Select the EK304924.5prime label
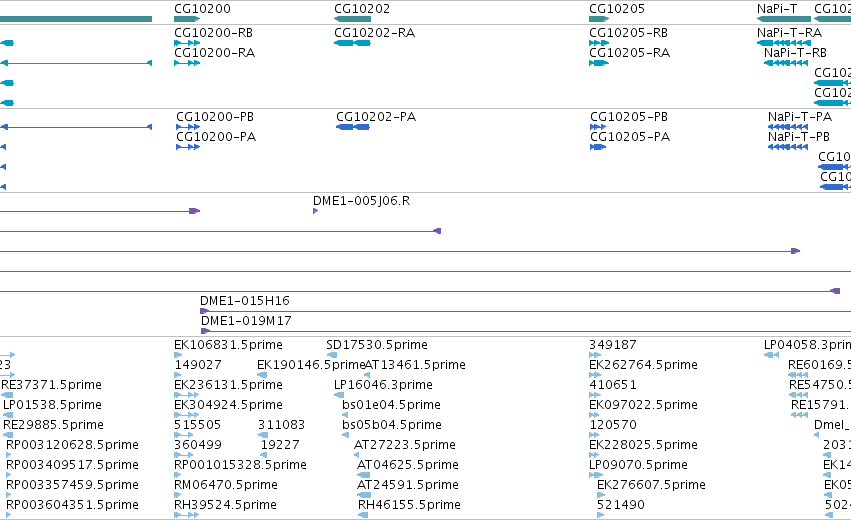The width and height of the screenshot is (851, 520). [228, 405]
